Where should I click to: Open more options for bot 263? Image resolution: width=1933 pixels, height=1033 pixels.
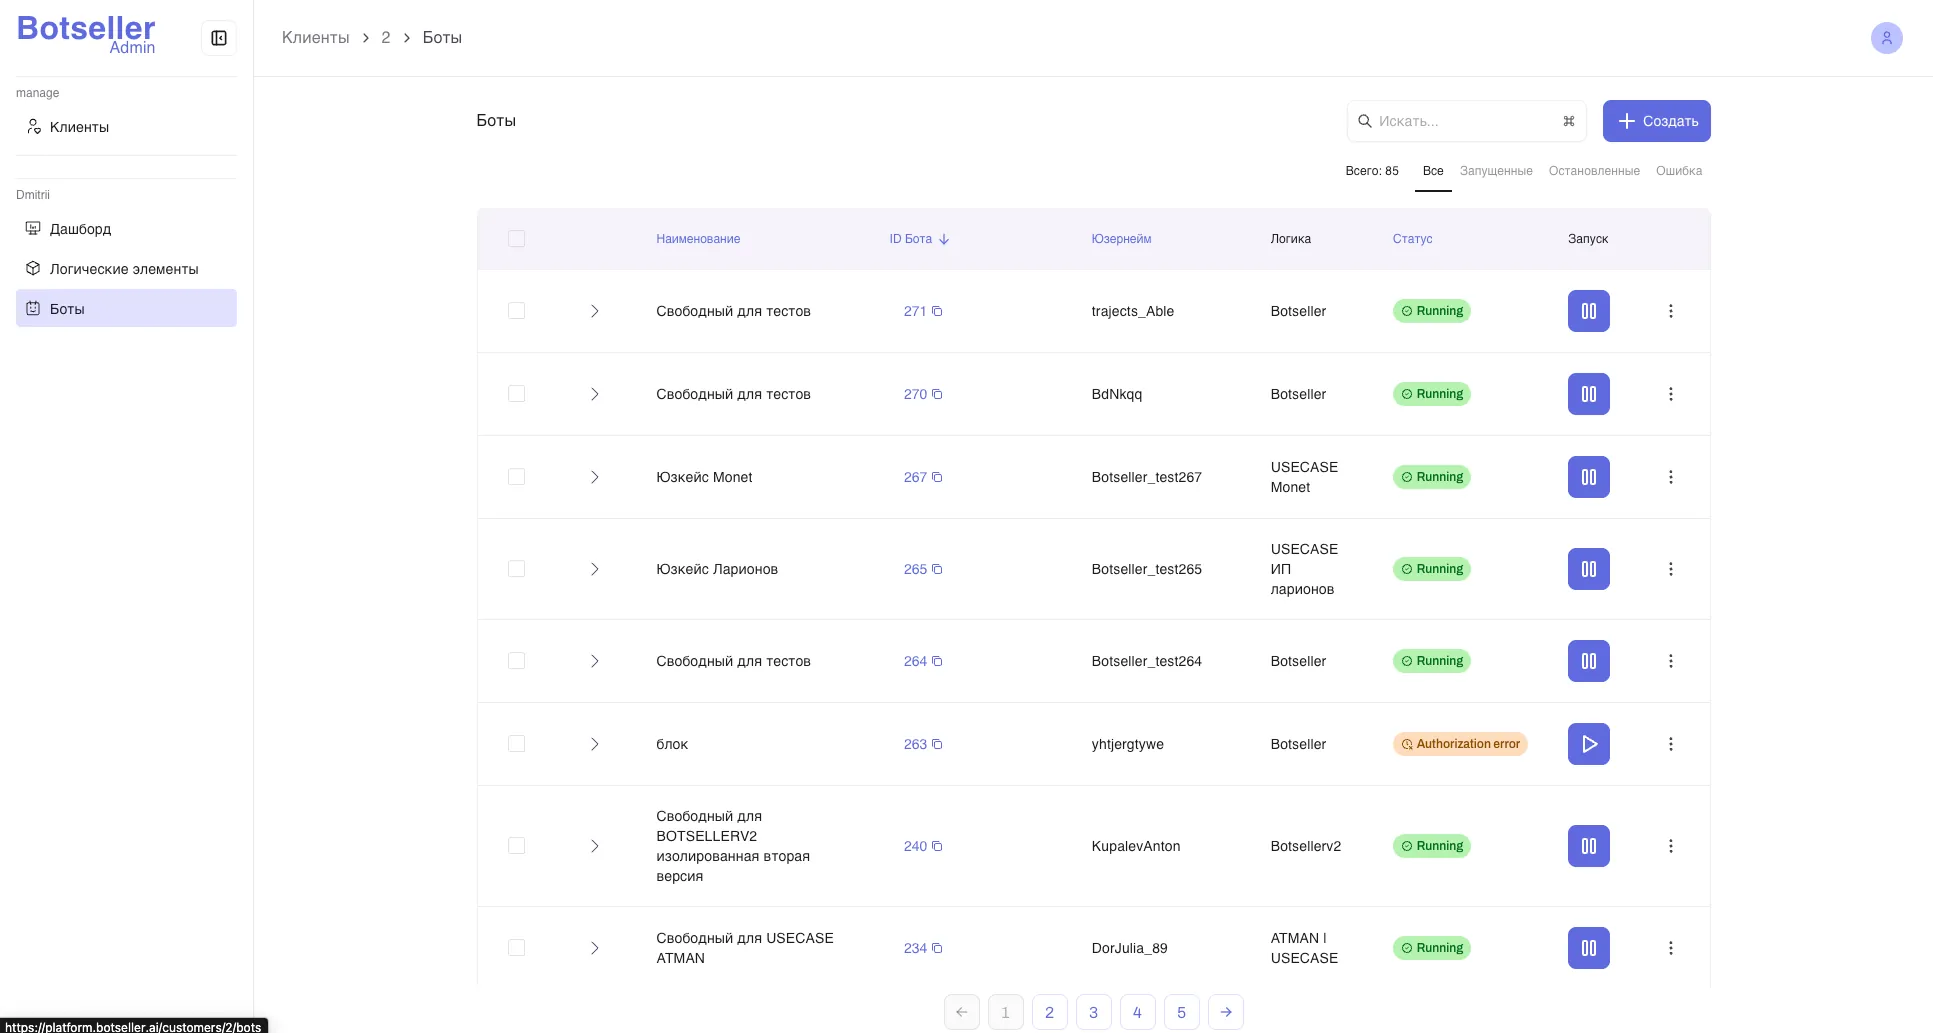(x=1670, y=744)
